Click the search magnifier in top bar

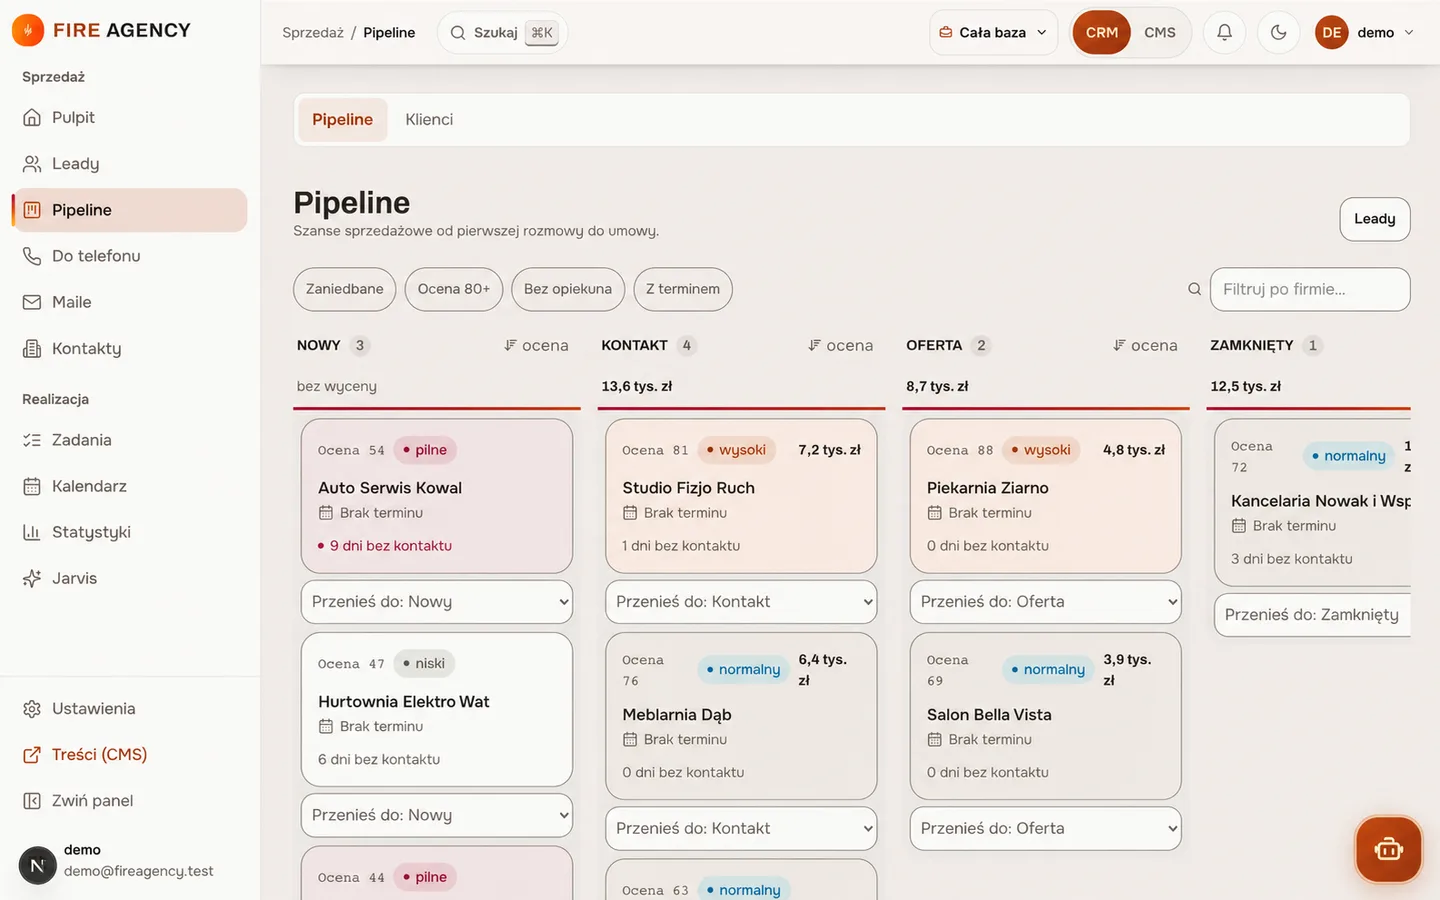pyautogui.click(x=458, y=32)
